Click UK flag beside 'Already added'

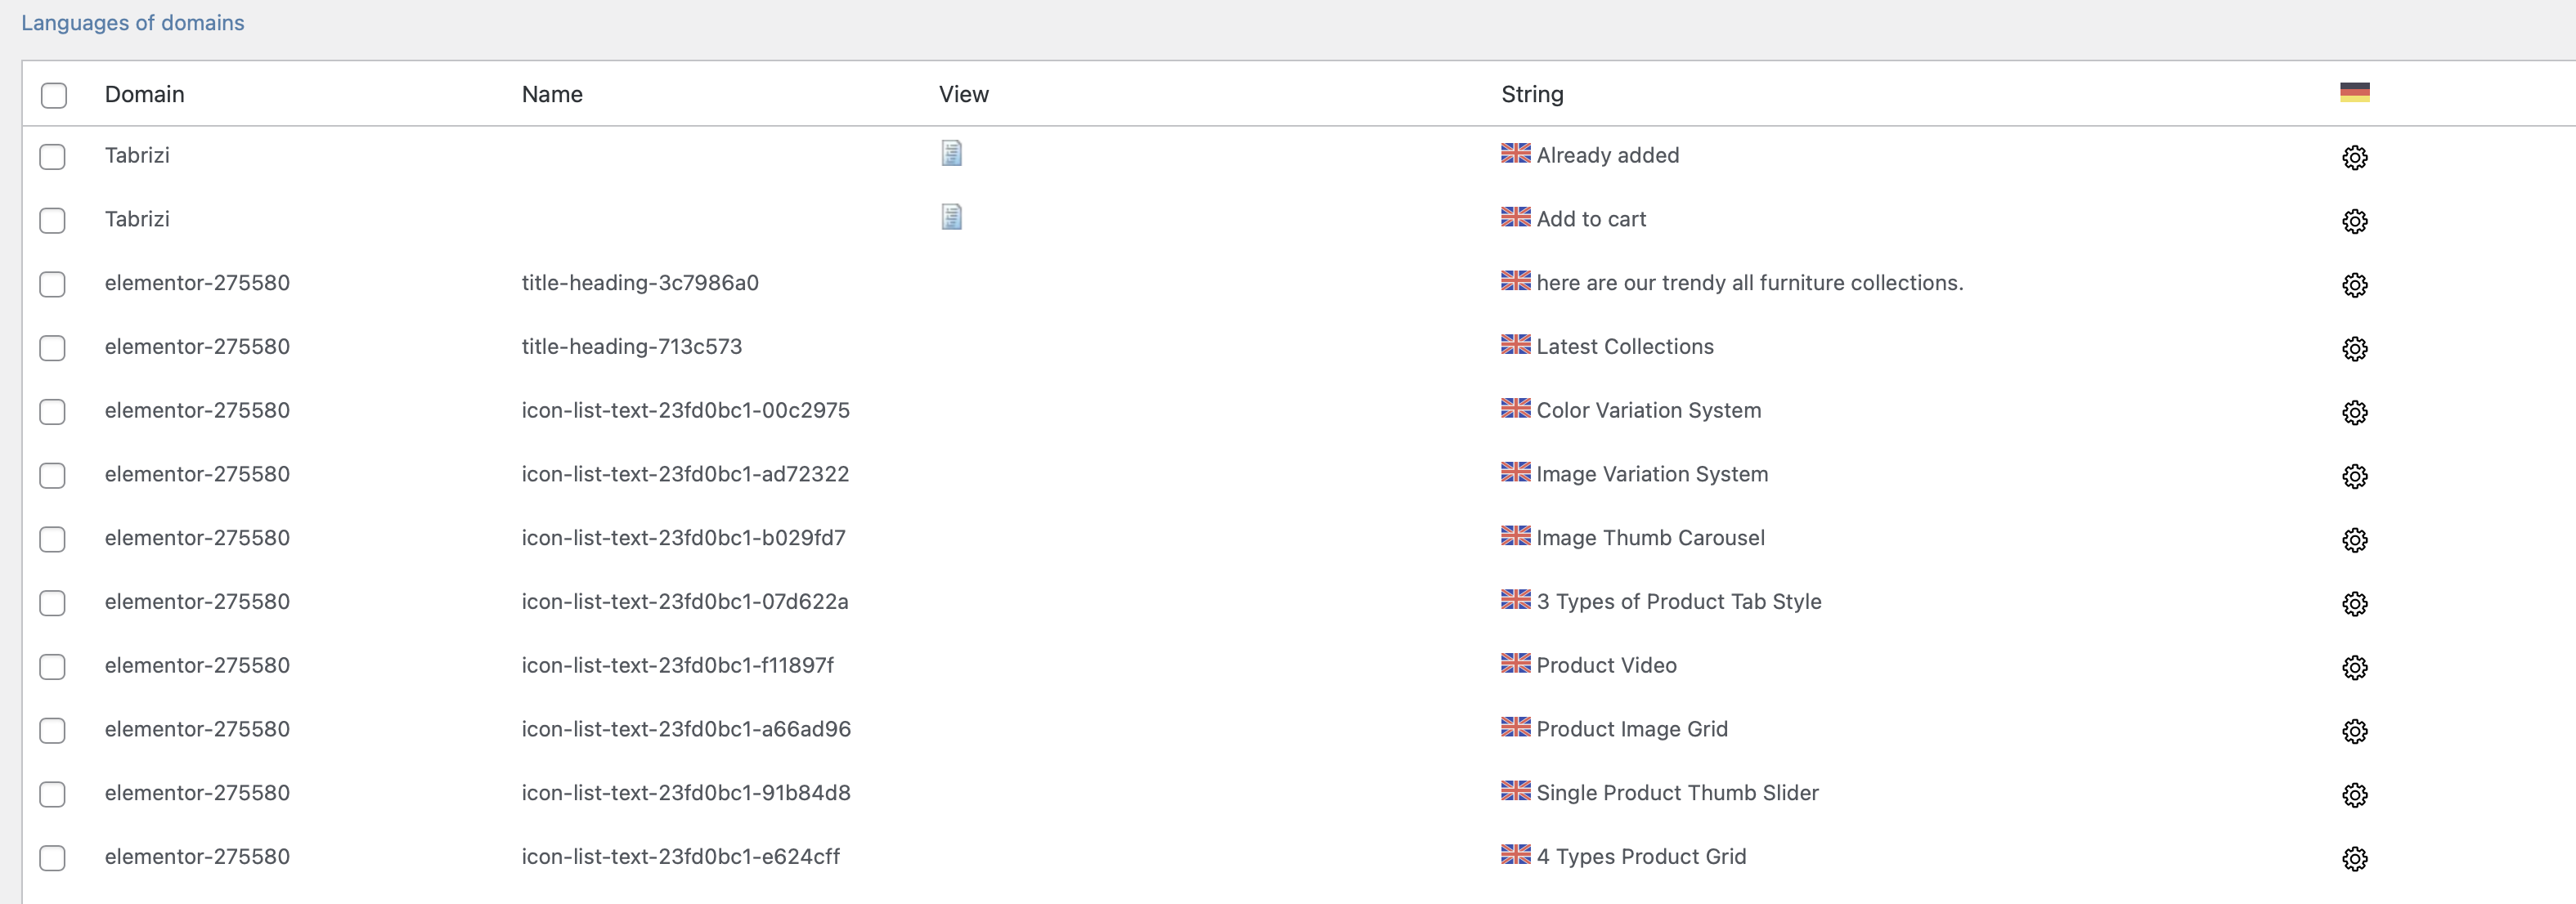click(1515, 153)
